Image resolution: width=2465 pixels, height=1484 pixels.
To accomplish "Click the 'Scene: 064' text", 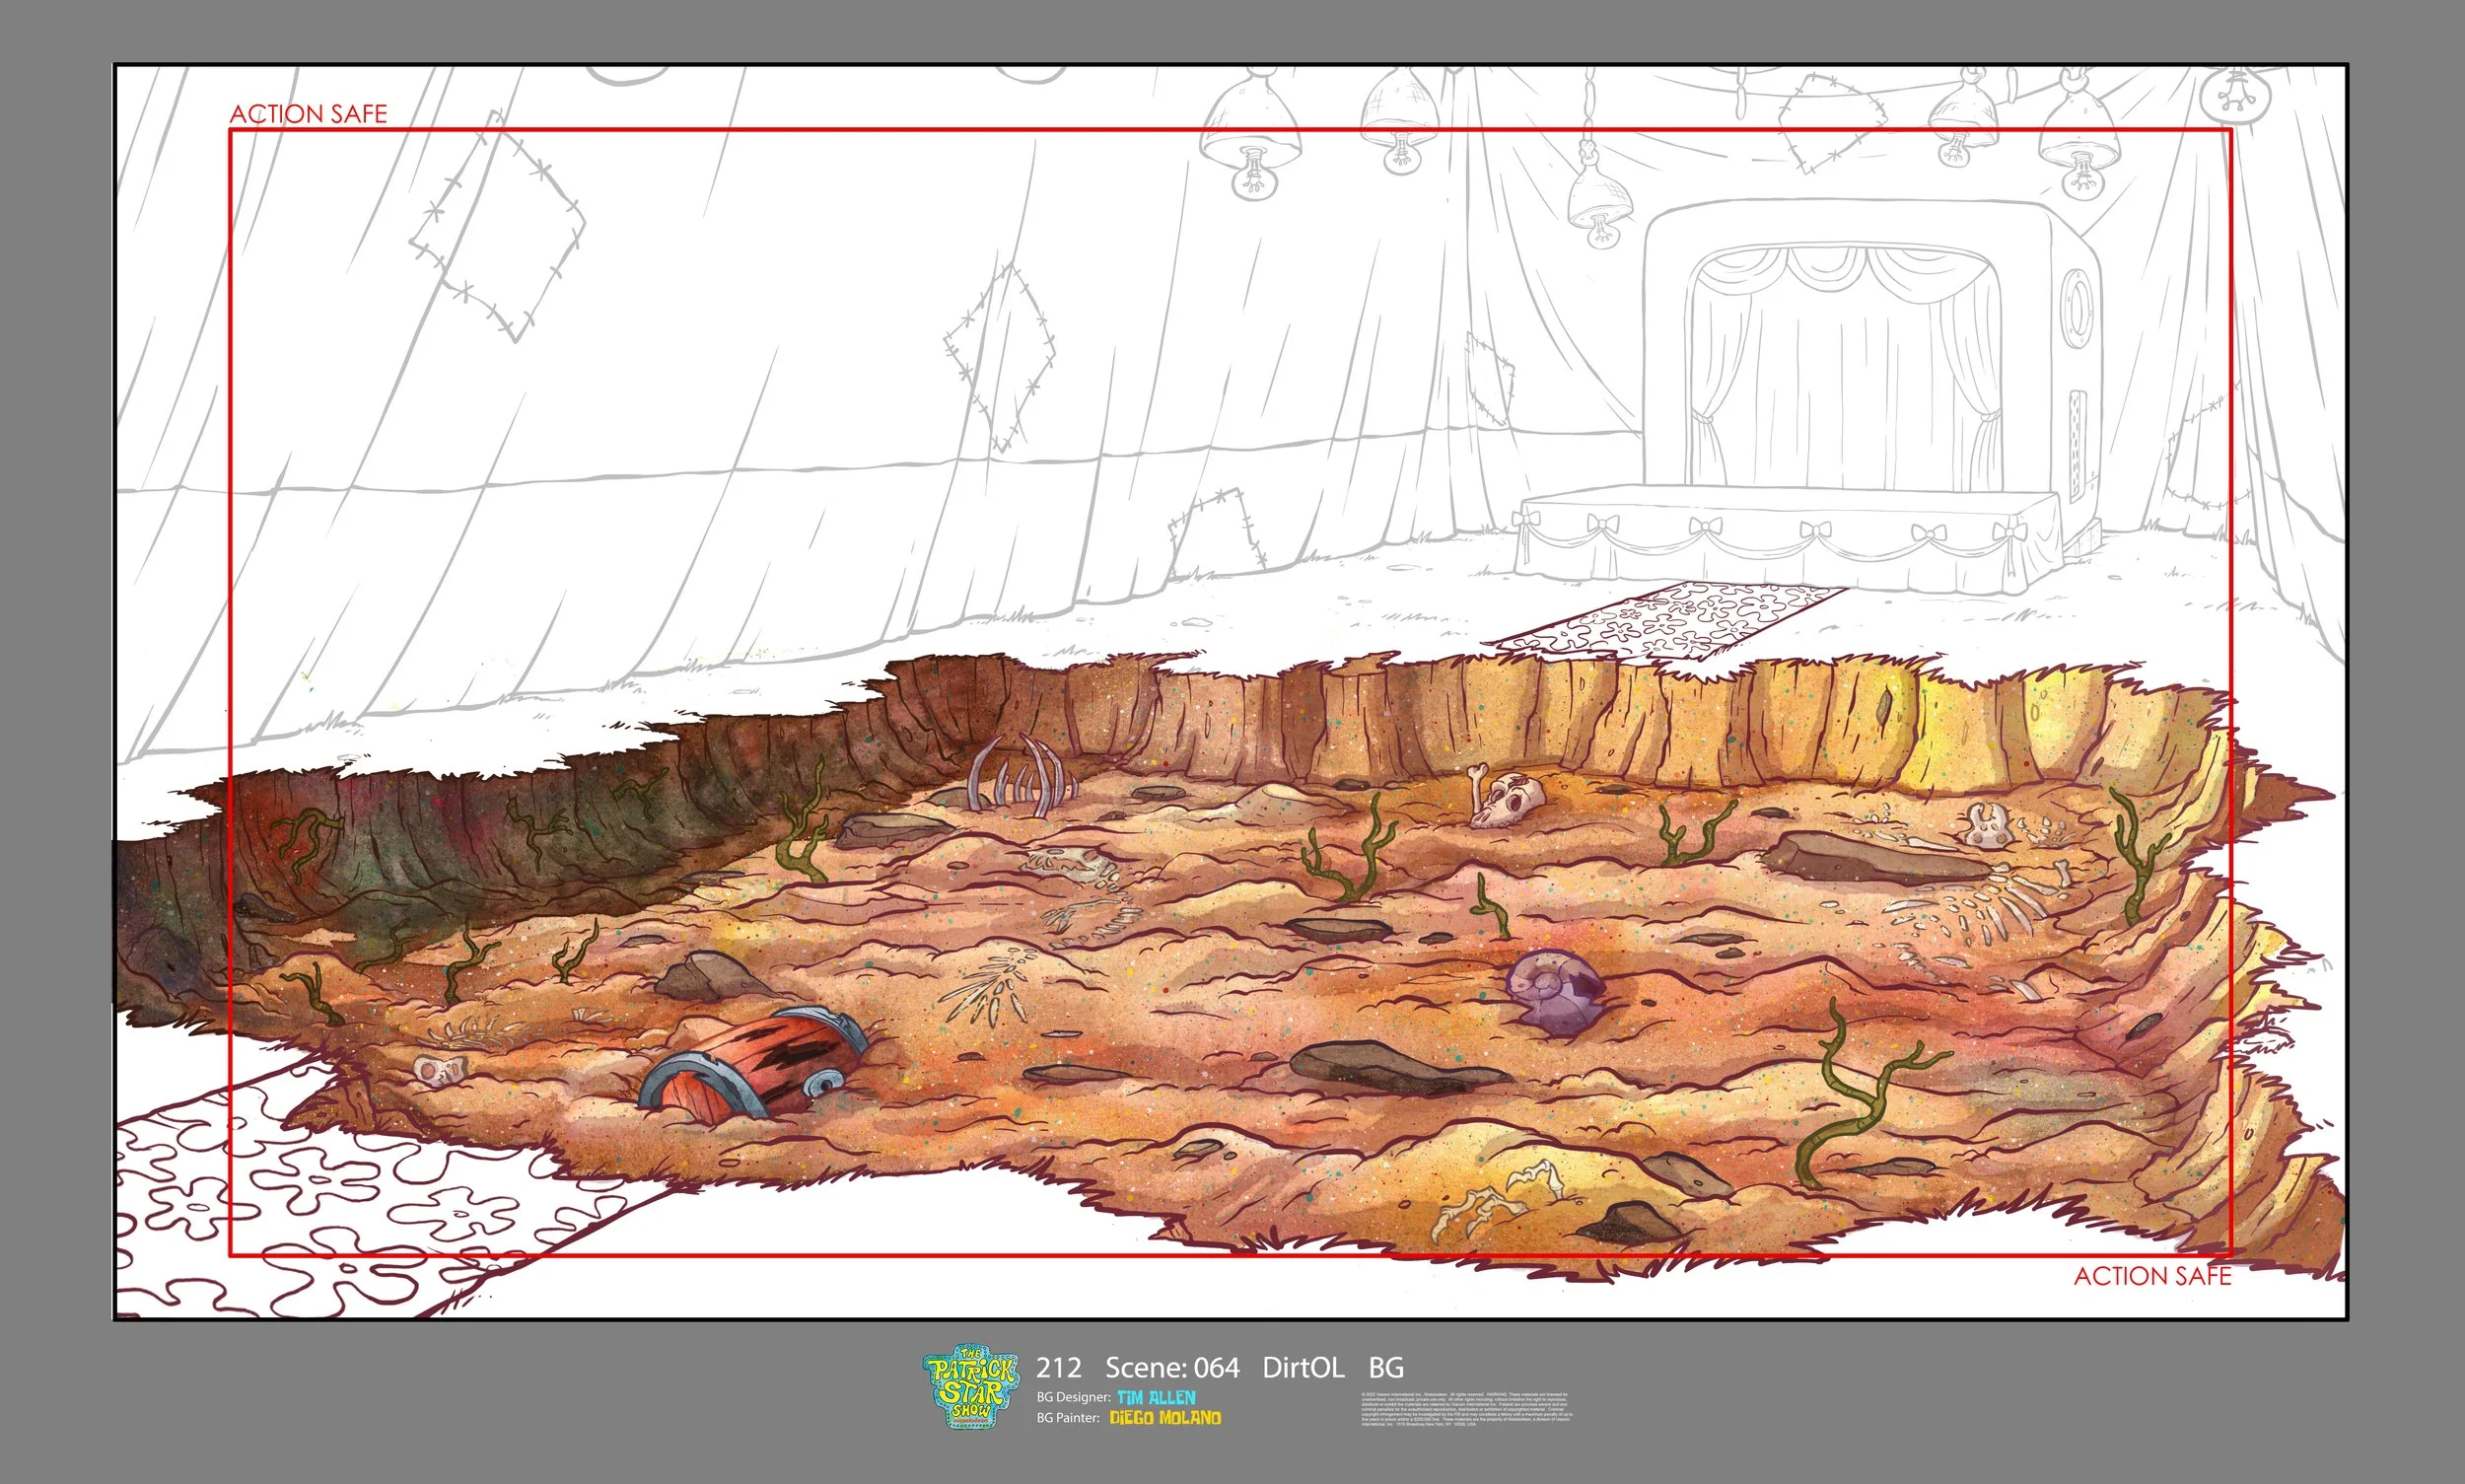I will pos(1171,1367).
